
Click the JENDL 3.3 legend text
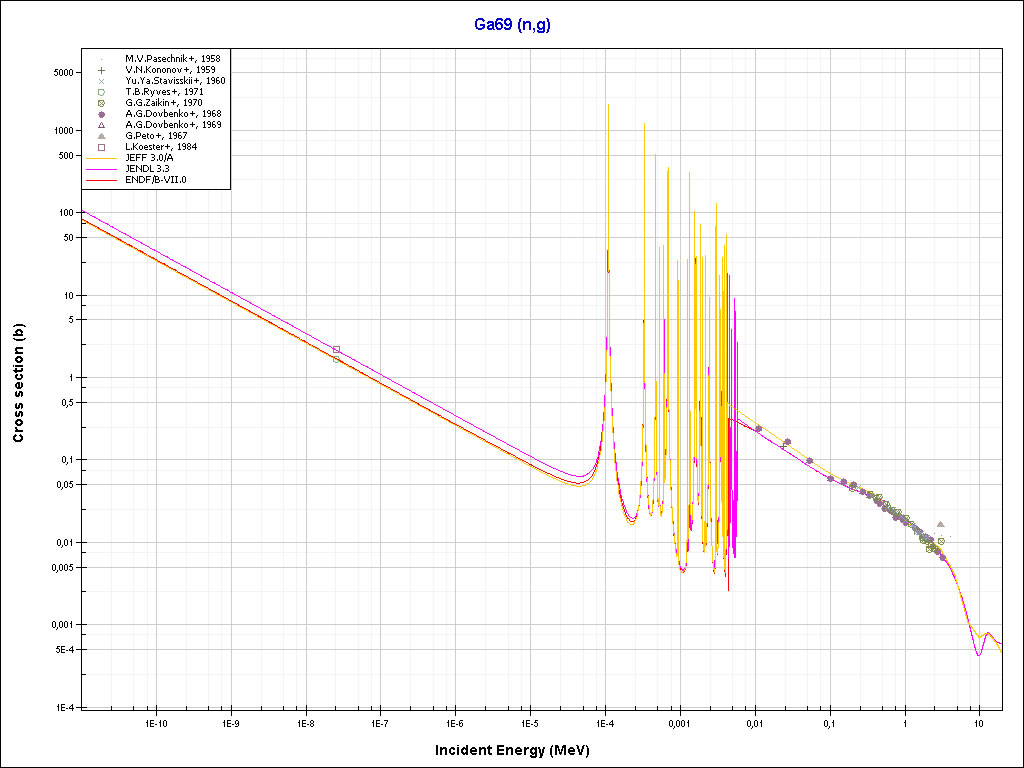[x=147, y=169]
